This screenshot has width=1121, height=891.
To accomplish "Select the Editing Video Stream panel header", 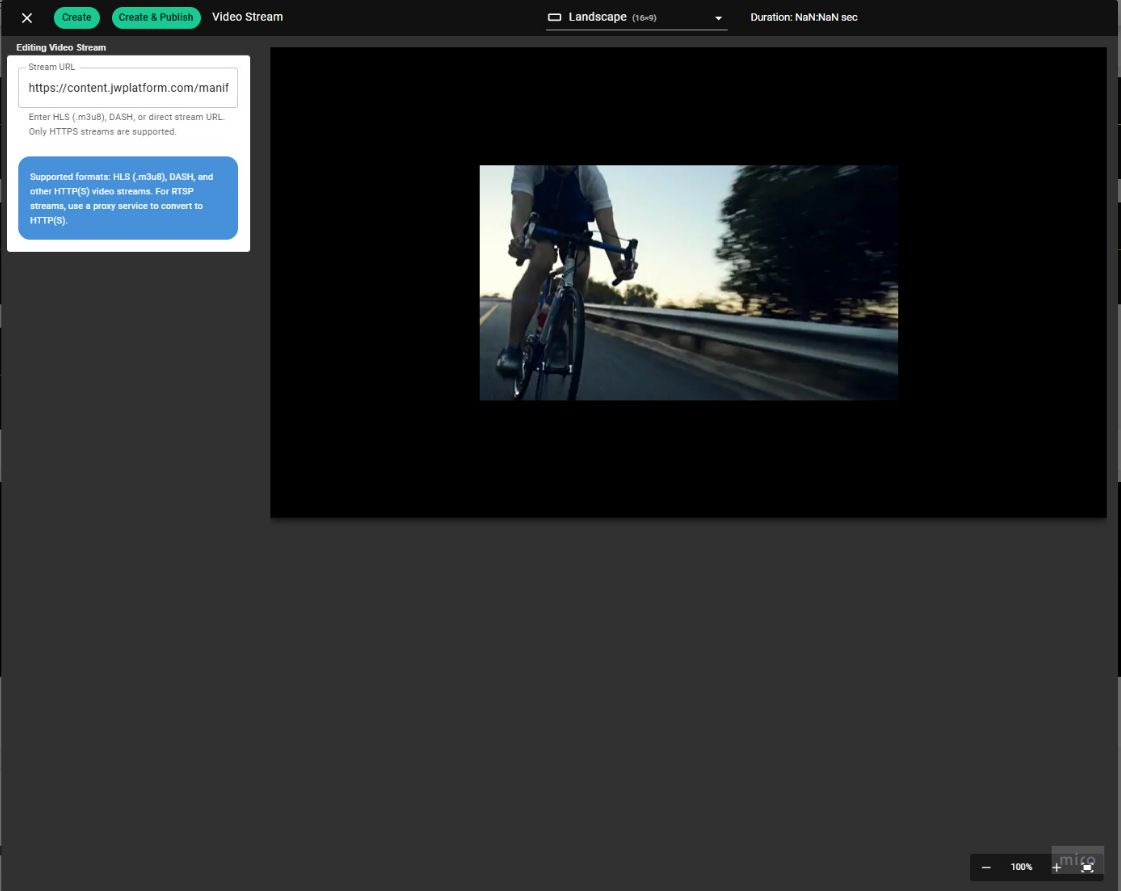I will tap(60, 47).
